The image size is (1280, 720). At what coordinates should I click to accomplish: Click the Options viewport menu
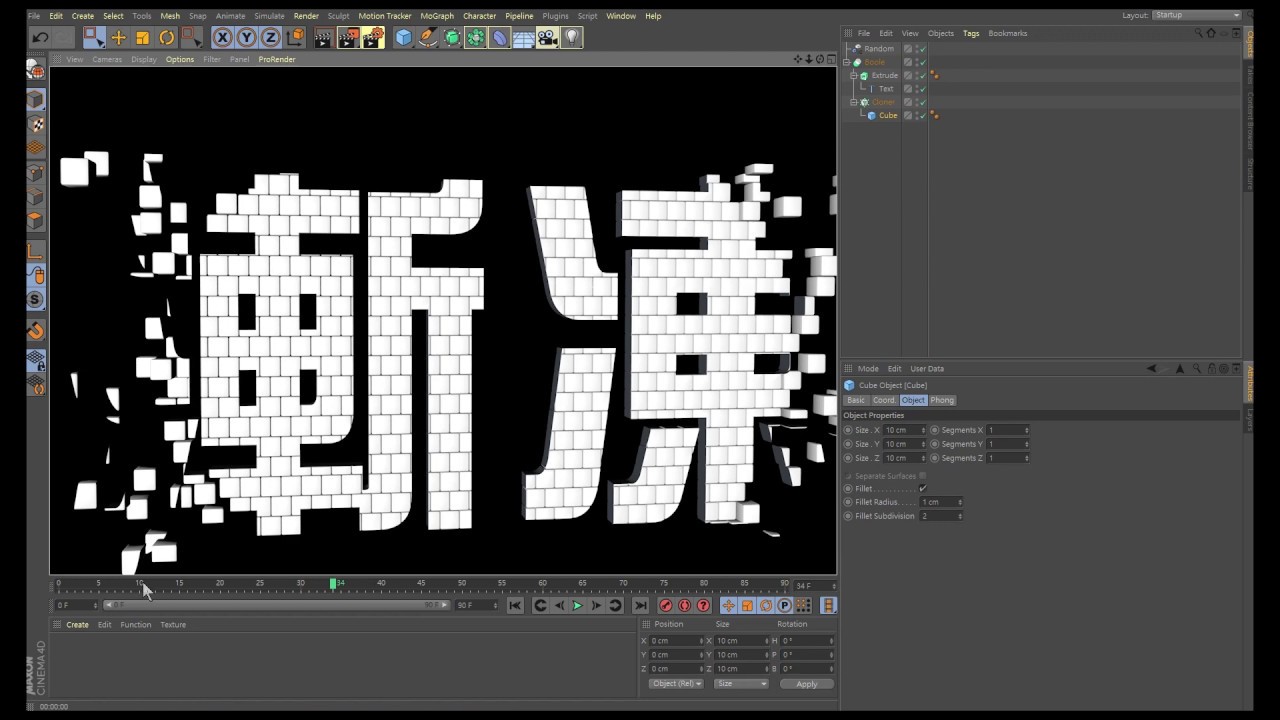(180, 59)
